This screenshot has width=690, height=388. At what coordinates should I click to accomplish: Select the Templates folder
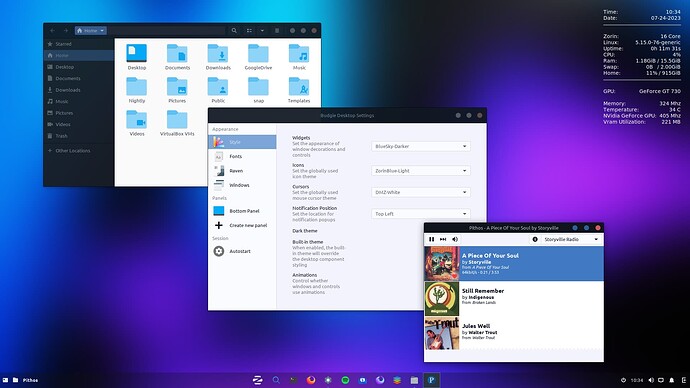pyautogui.click(x=299, y=90)
